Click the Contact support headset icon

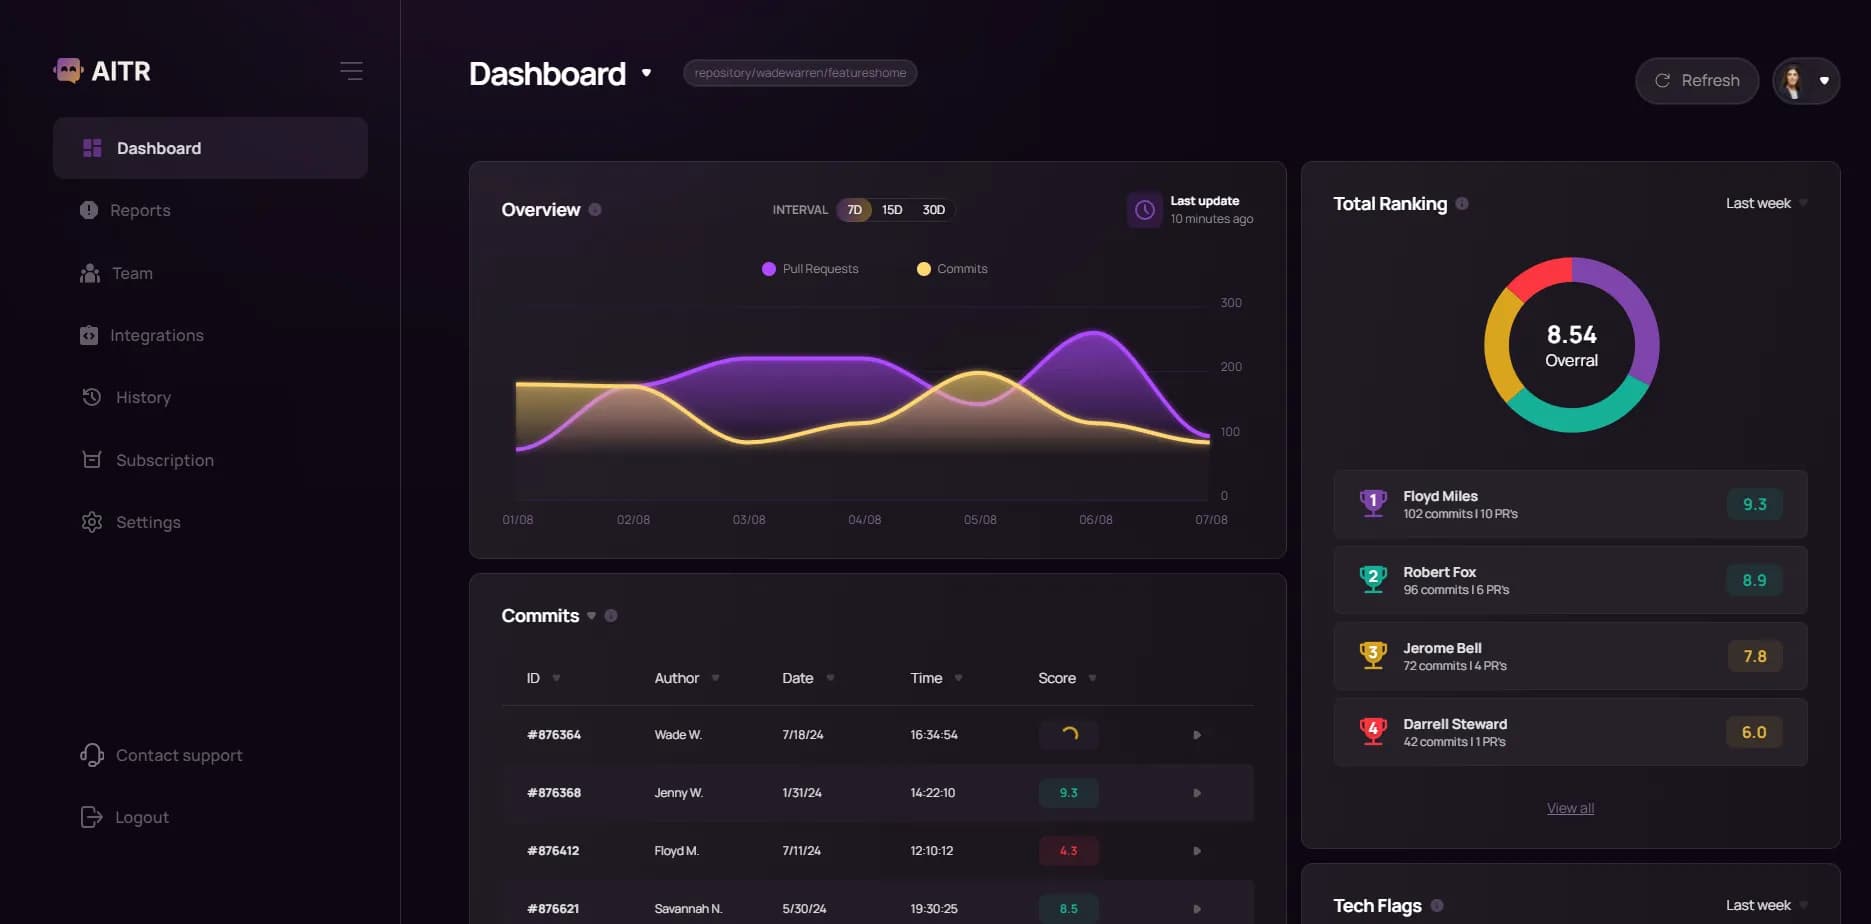pyautogui.click(x=91, y=755)
